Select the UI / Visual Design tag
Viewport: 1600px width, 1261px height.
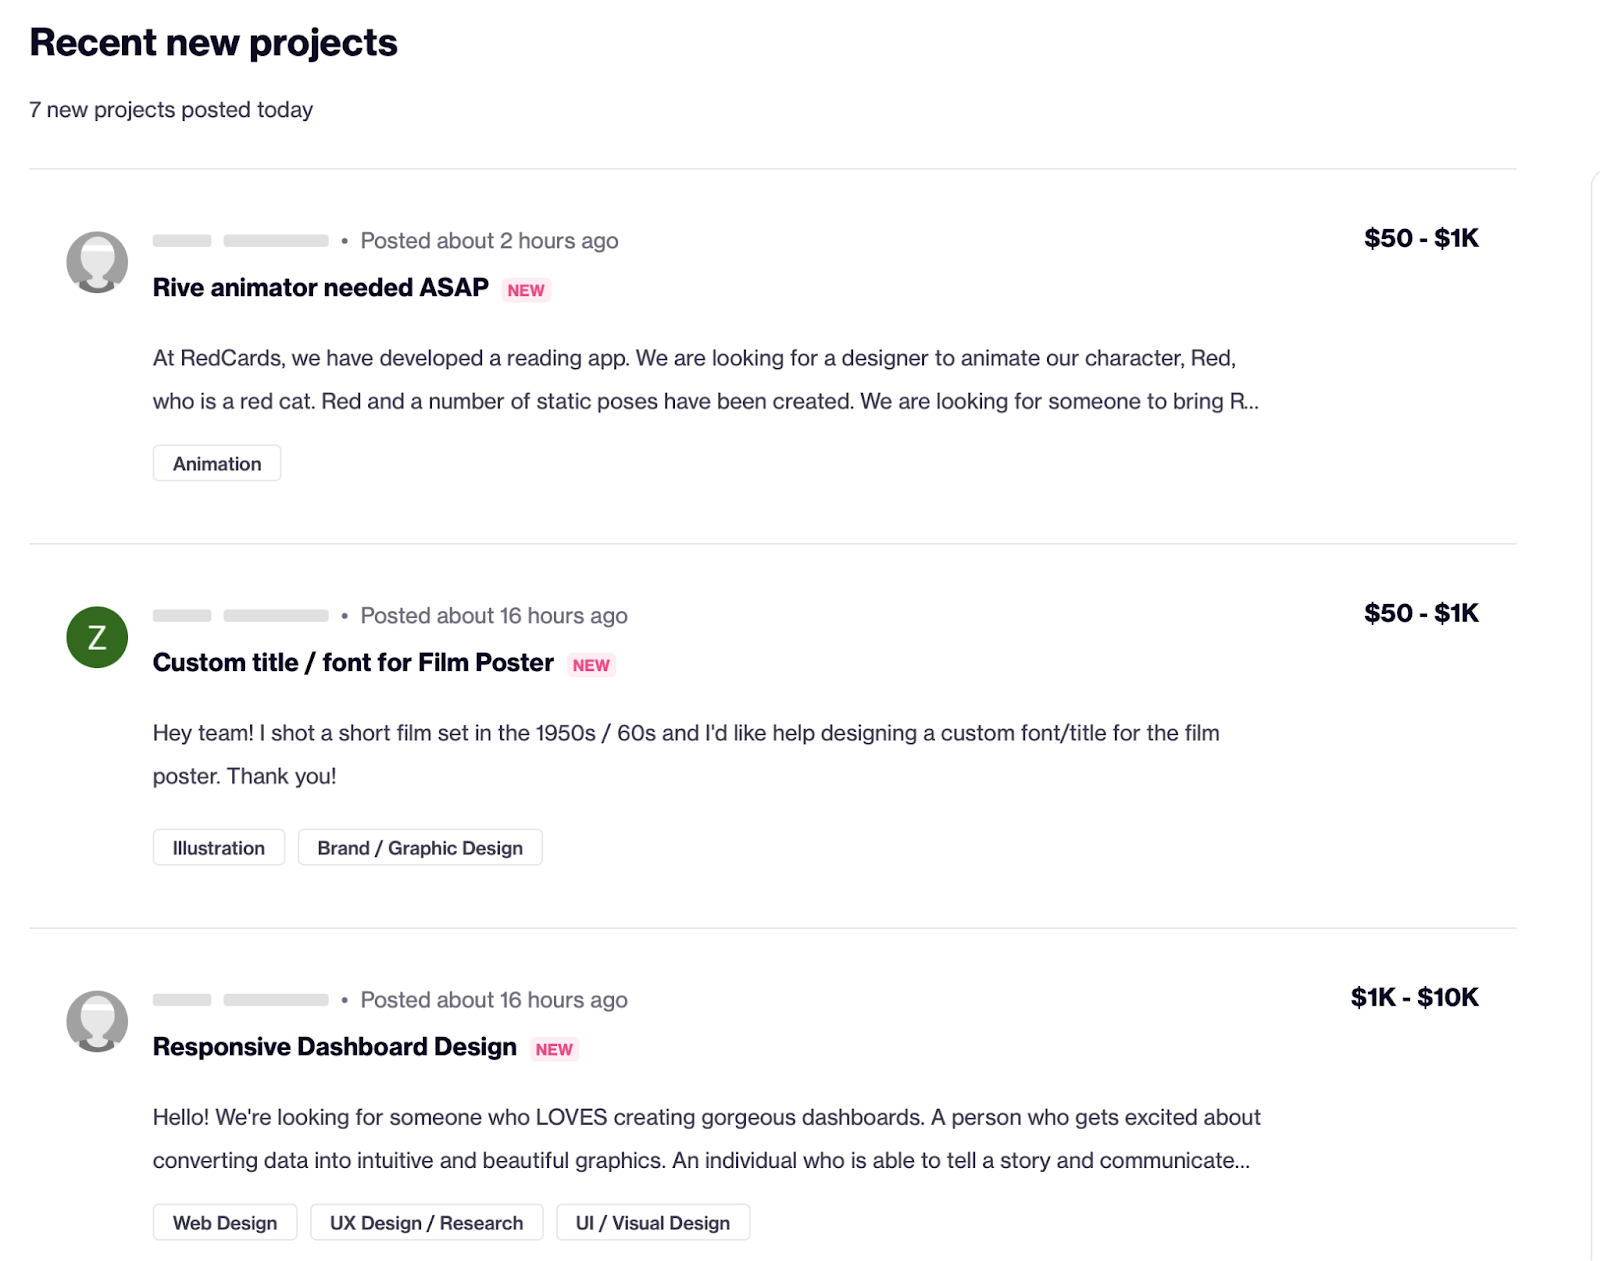pos(653,1222)
